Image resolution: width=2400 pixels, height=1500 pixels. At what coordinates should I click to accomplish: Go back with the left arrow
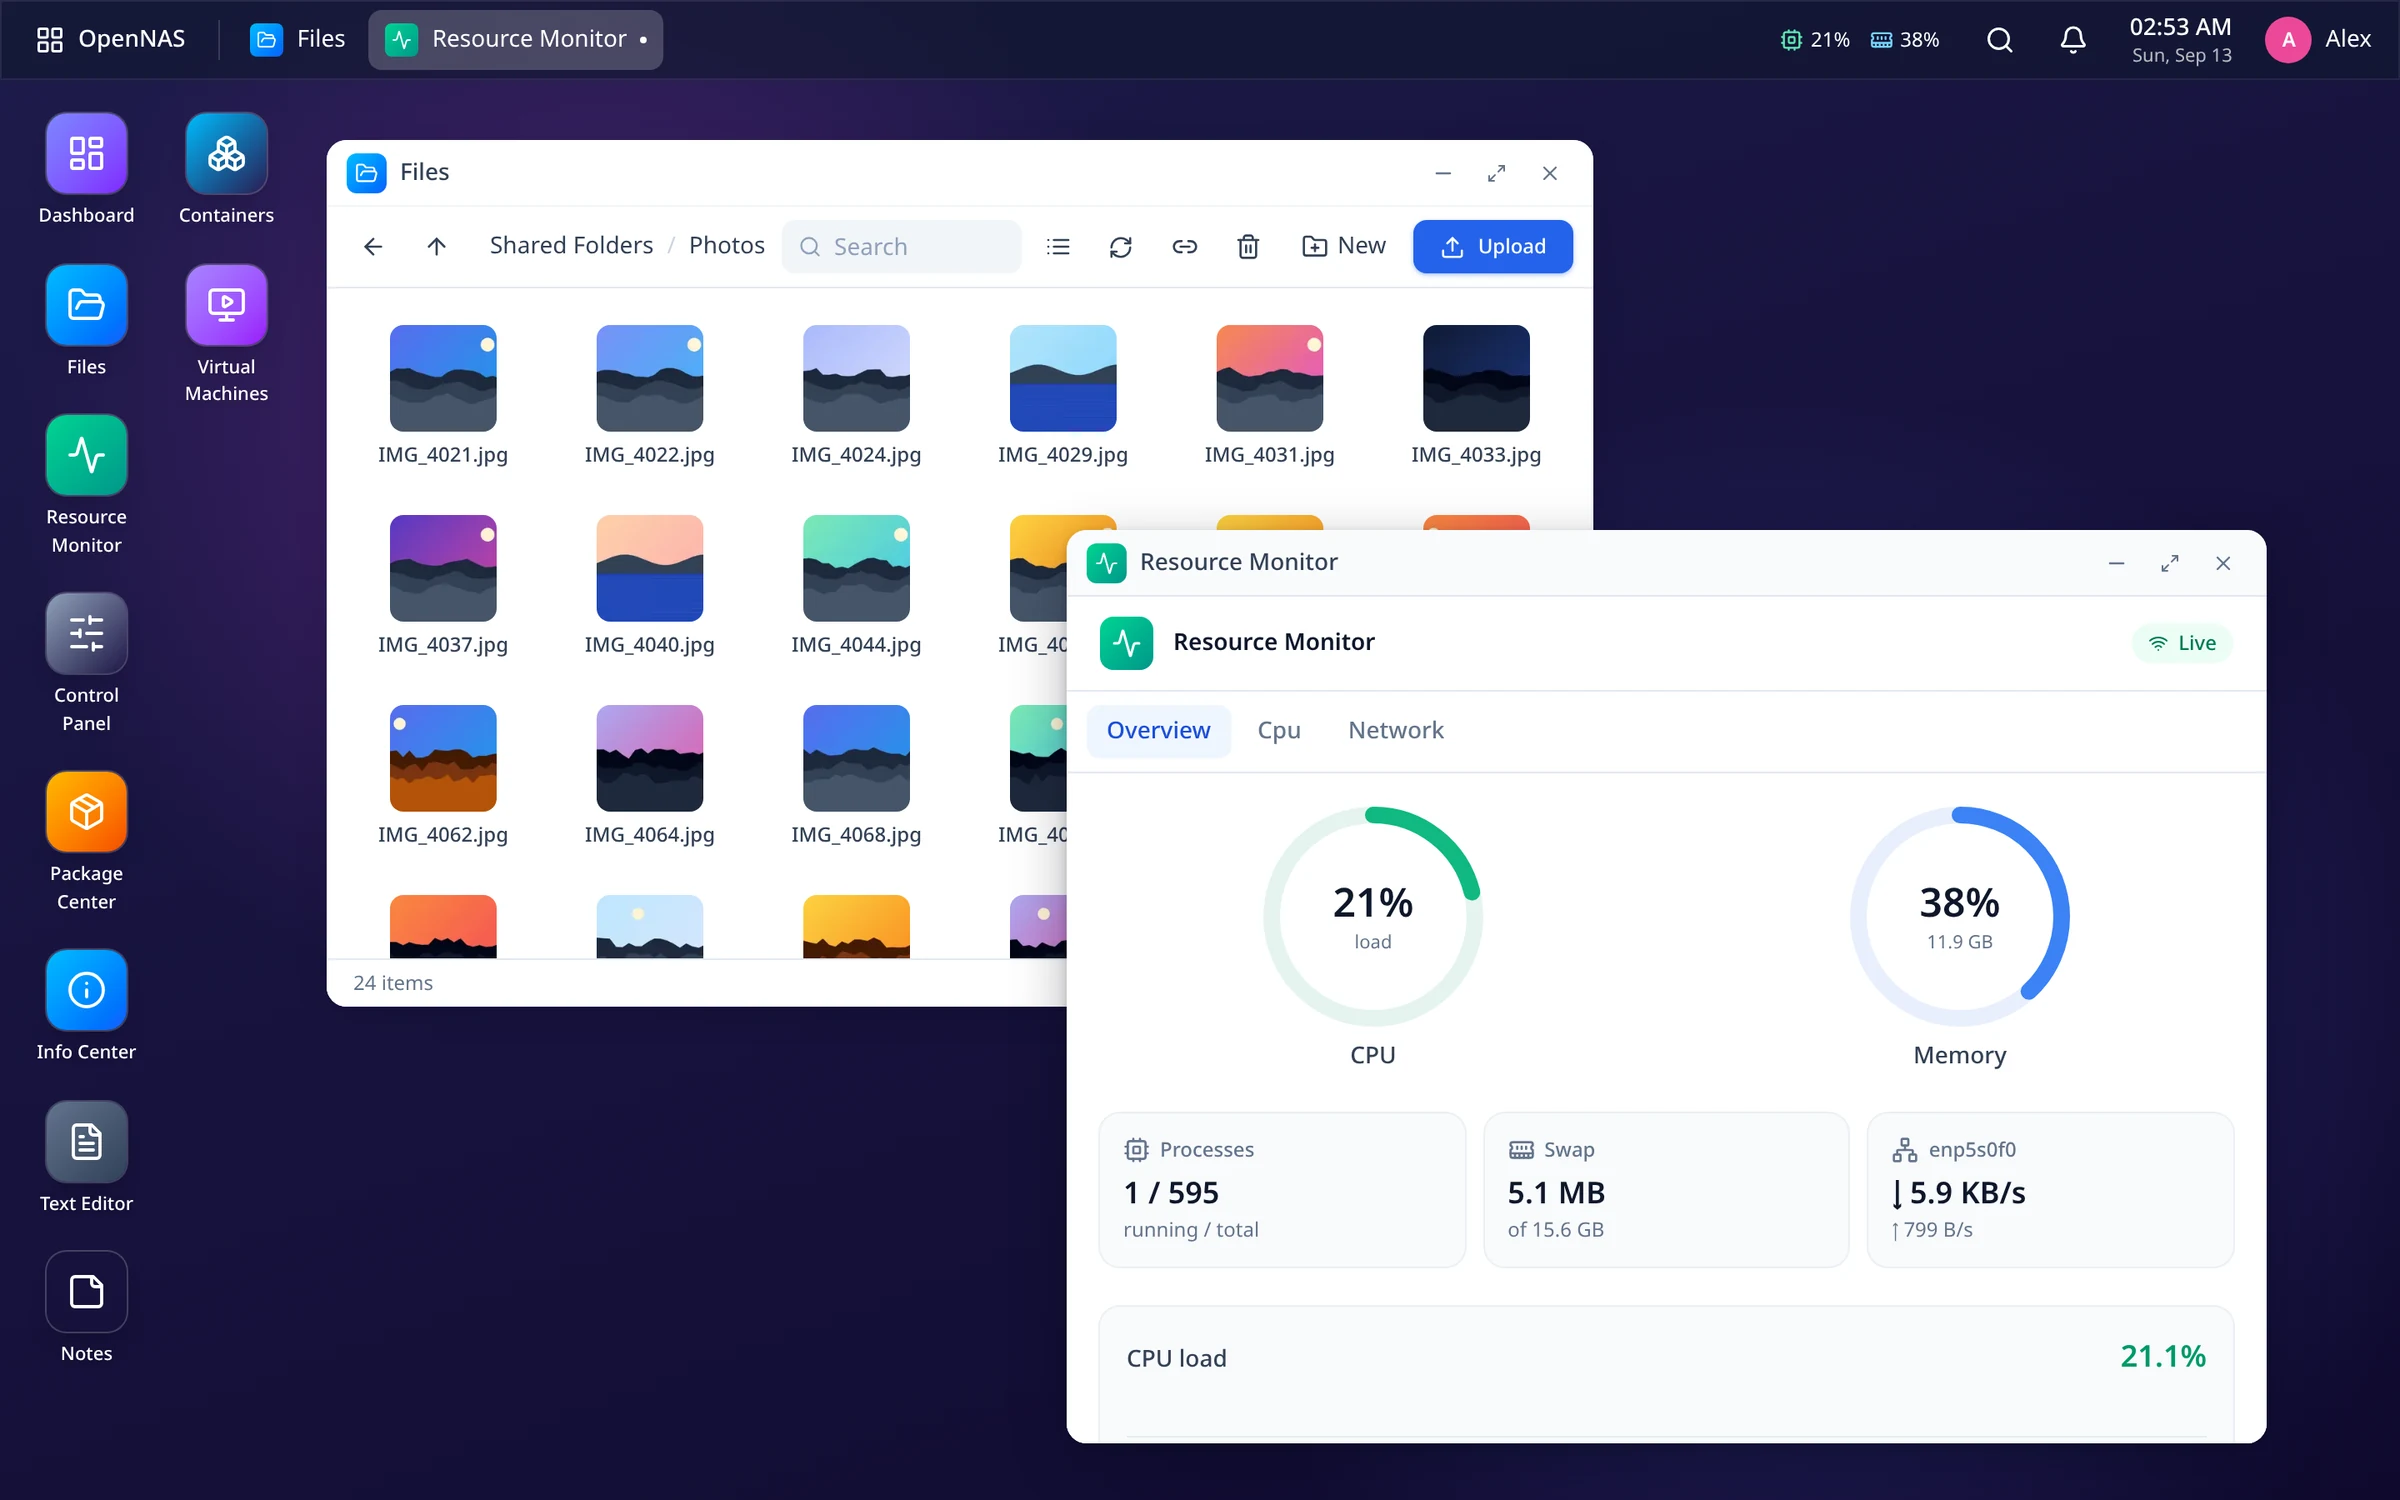pyautogui.click(x=373, y=246)
